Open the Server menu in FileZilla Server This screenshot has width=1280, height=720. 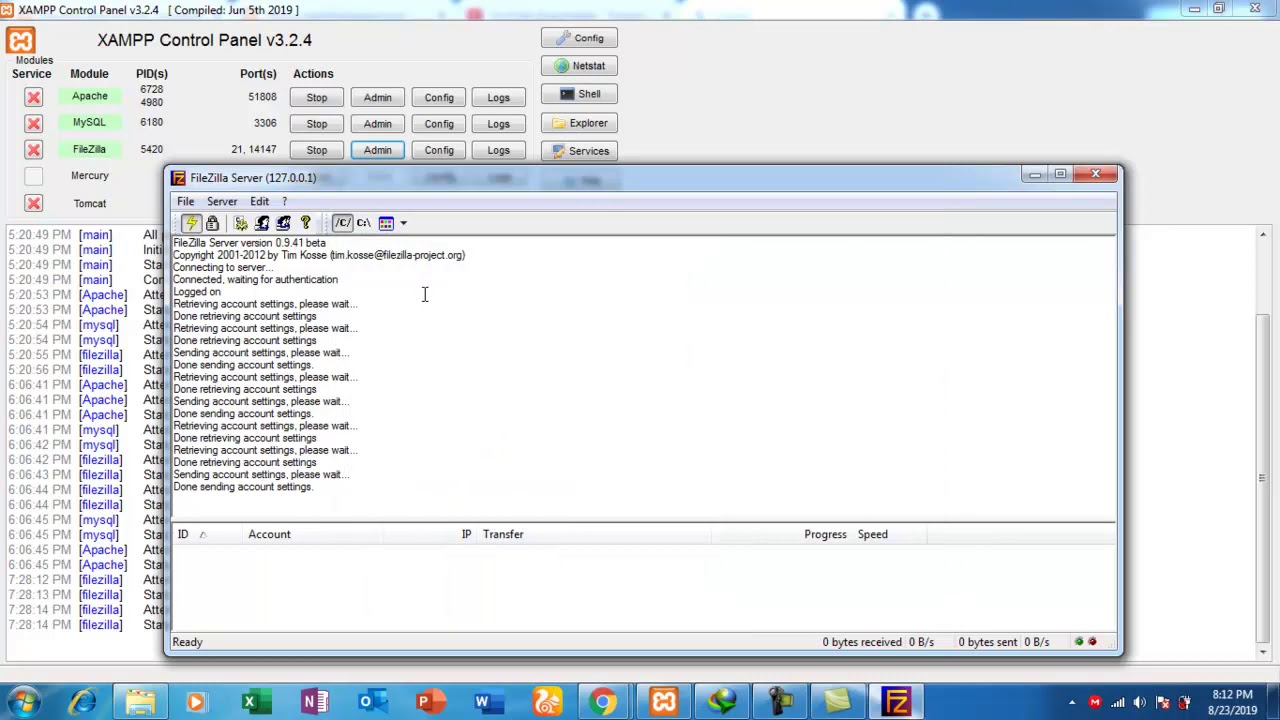(x=222, y=201)
